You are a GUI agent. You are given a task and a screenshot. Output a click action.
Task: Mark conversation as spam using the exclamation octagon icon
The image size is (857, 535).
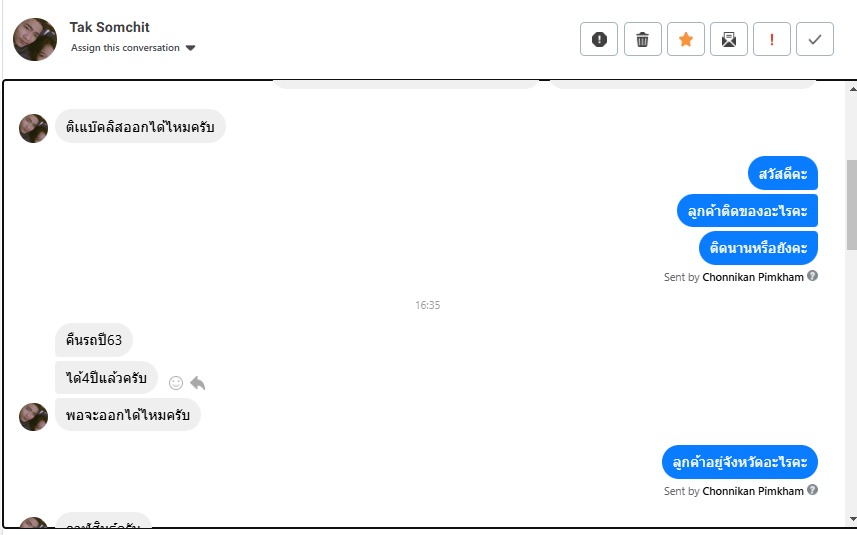point(599,39)
